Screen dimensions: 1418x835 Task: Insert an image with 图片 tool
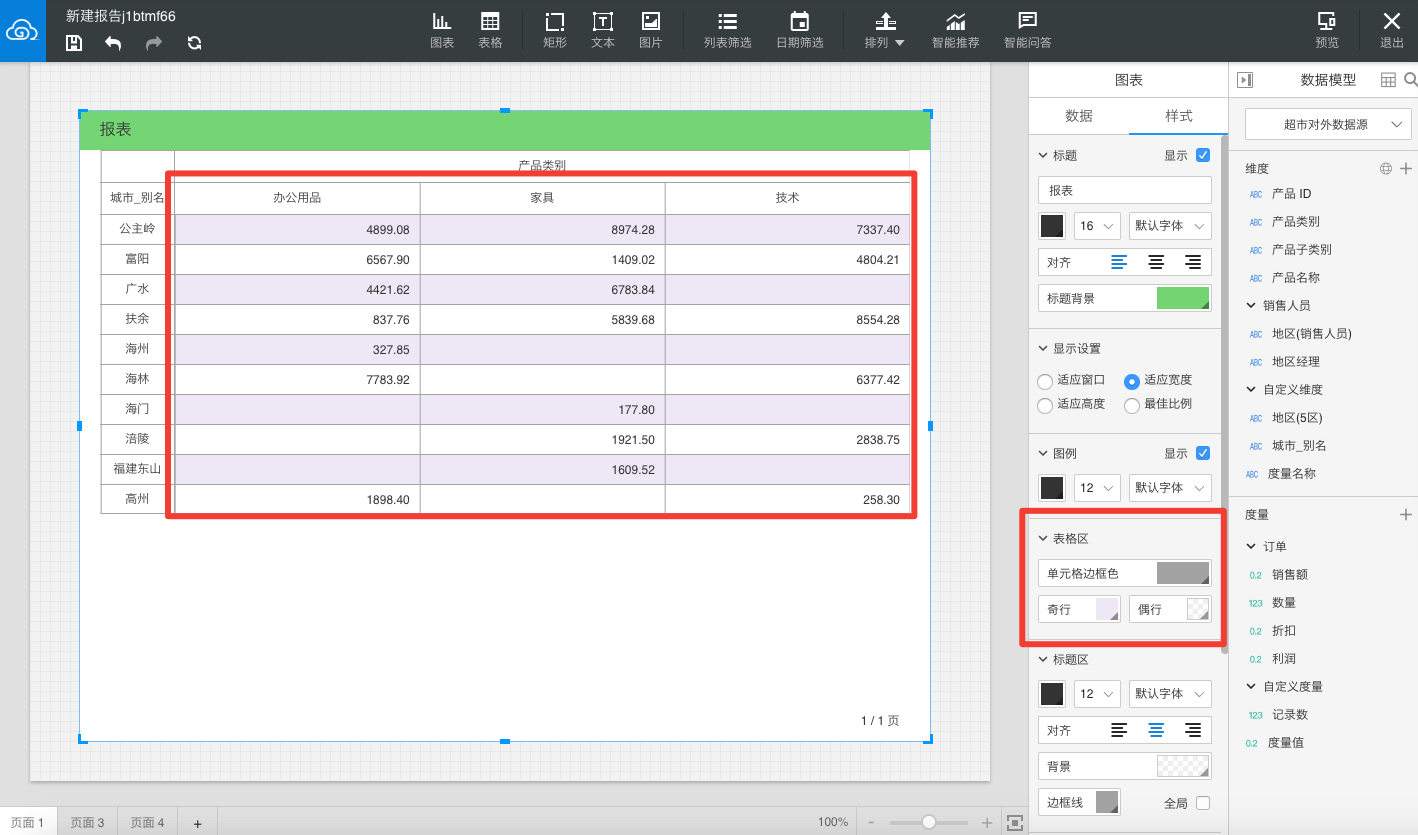651,30
